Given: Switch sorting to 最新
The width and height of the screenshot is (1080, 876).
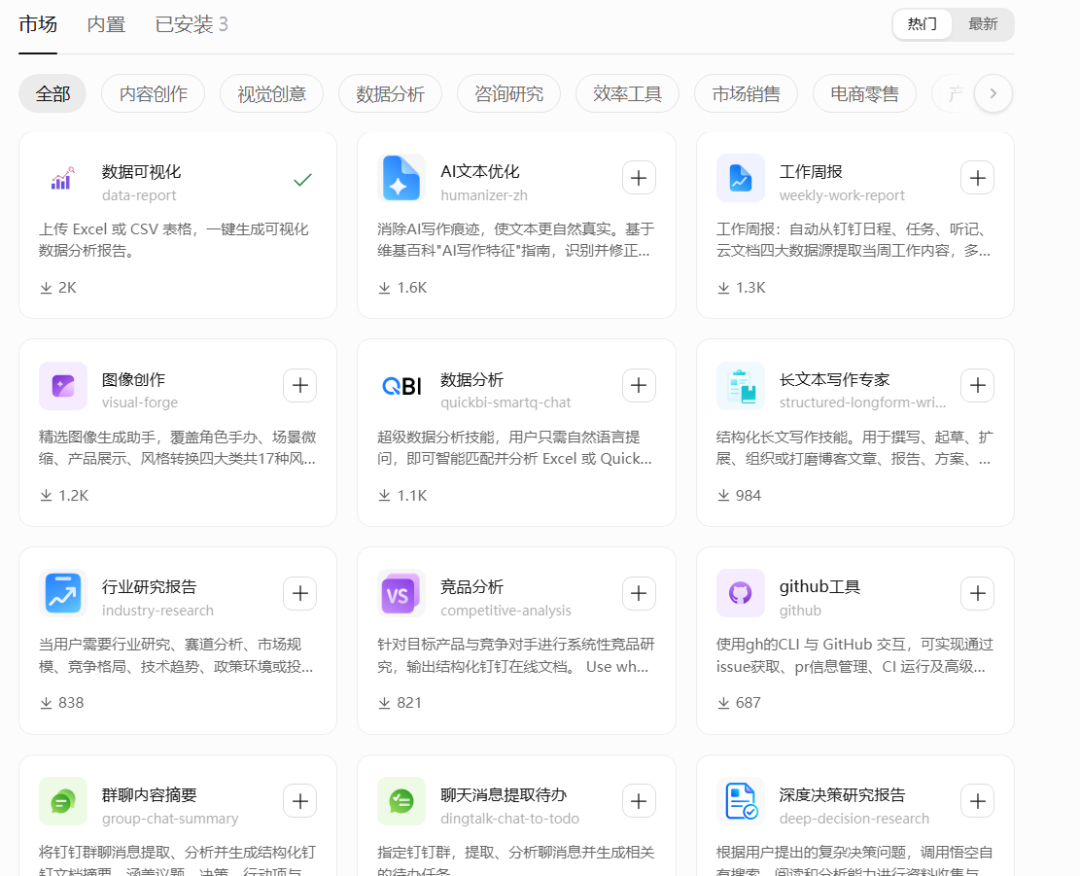Looking at the screenshot, I should click(x=983, y=24).
